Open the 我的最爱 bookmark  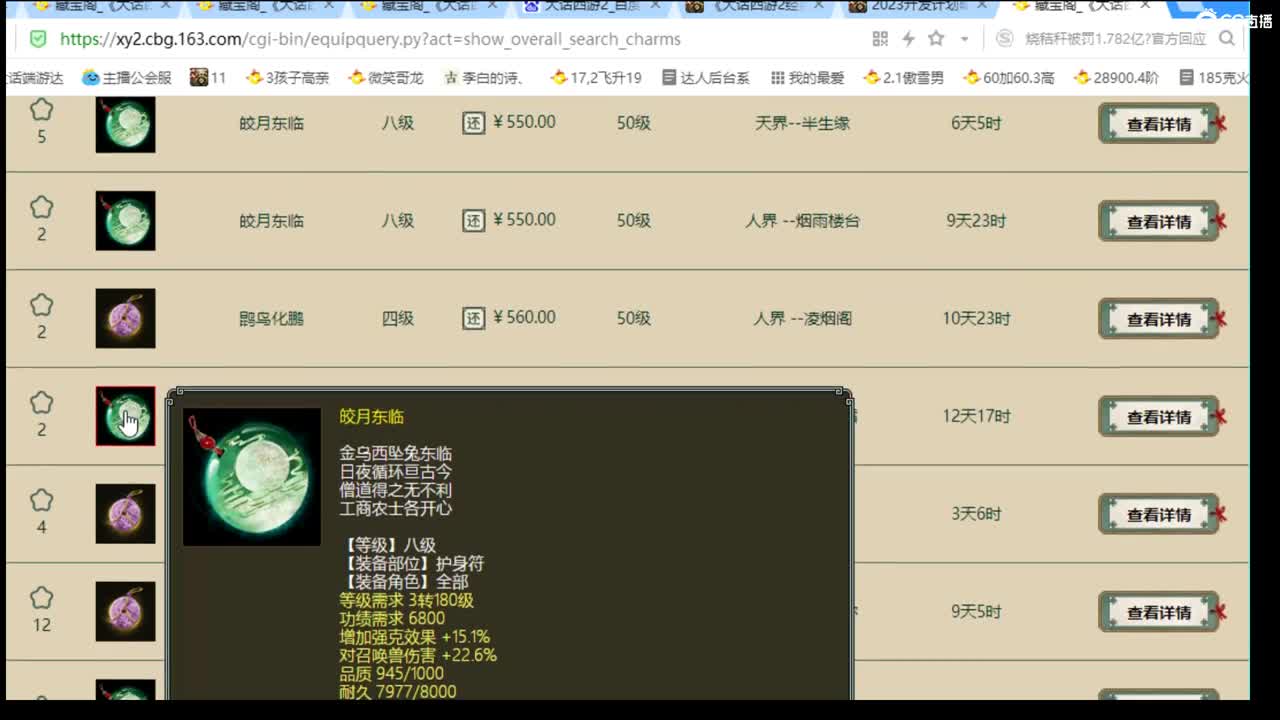point(807,77)
